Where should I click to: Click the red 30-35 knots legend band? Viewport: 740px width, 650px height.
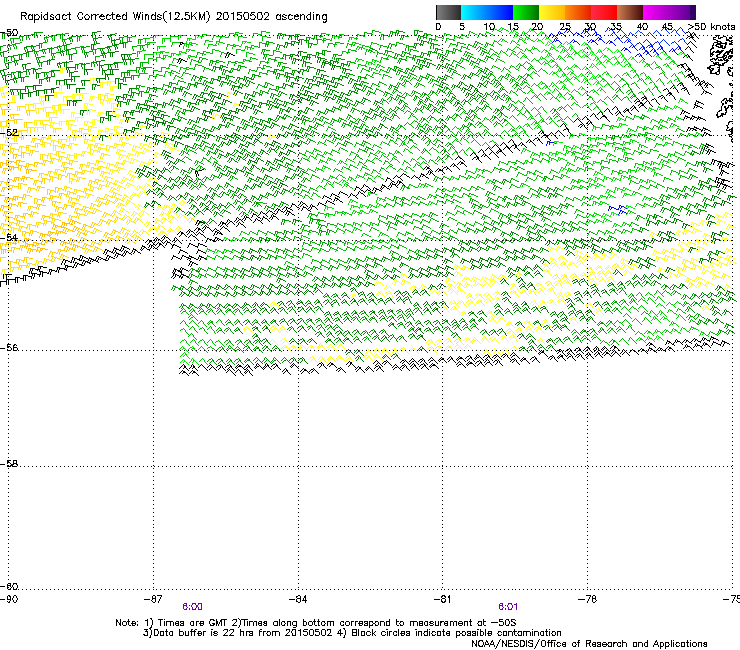604,12
